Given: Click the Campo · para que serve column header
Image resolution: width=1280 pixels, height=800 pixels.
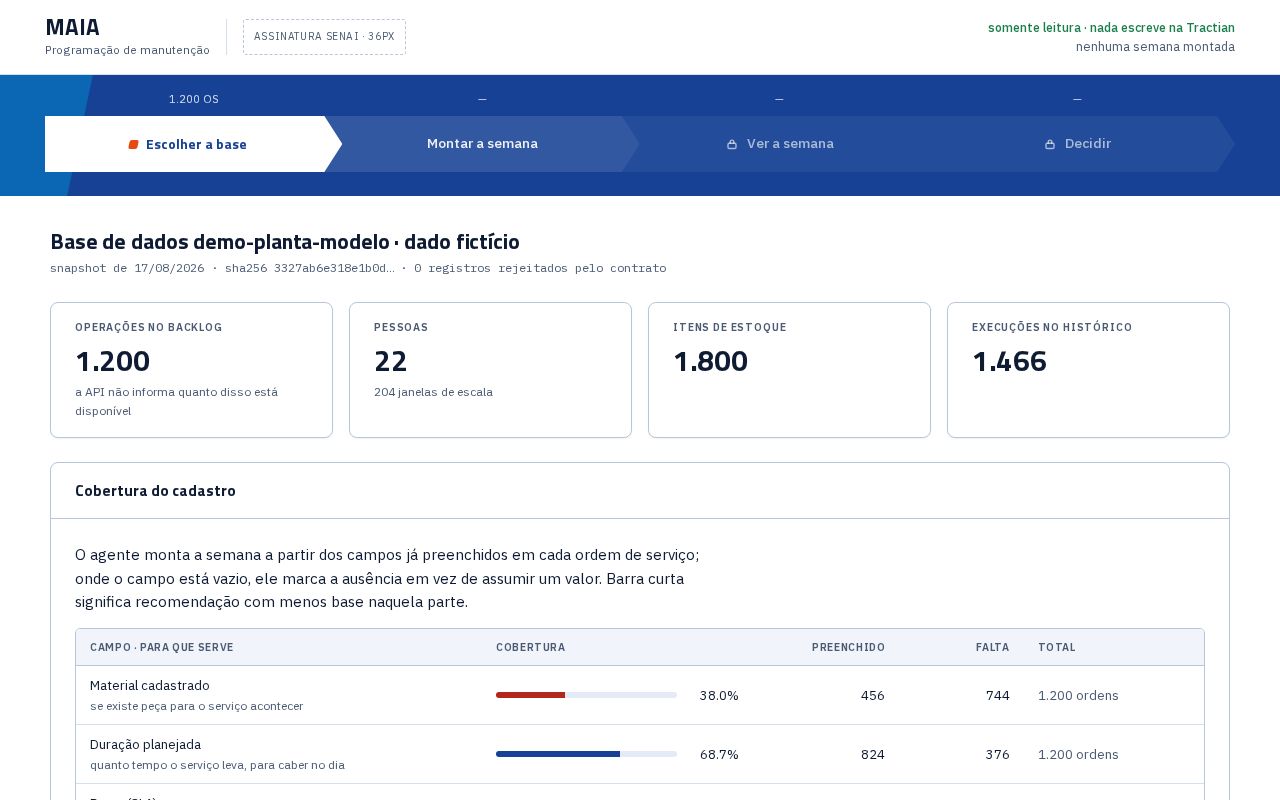Looking at the screenshot, I should pyautogui.click(x=162, y=647).
